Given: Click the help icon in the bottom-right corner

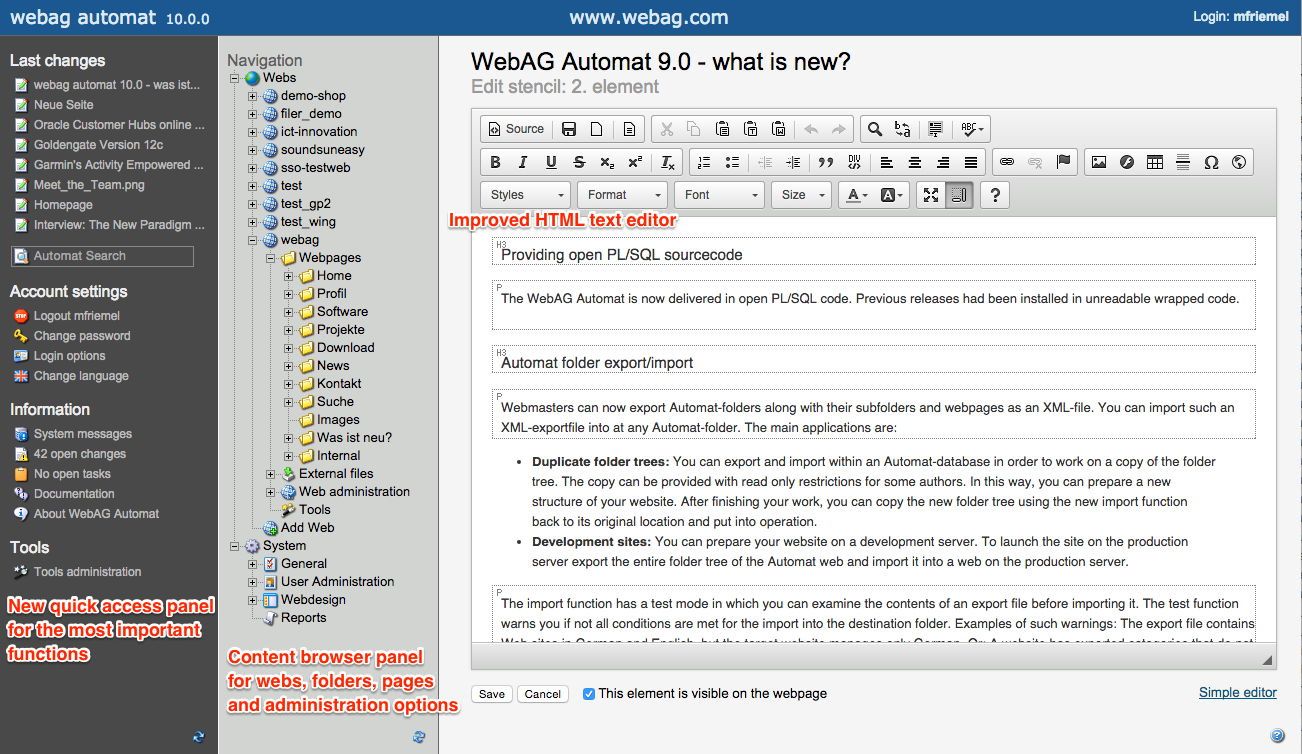Looking at the screenshot, I should tap(1277, 736).
